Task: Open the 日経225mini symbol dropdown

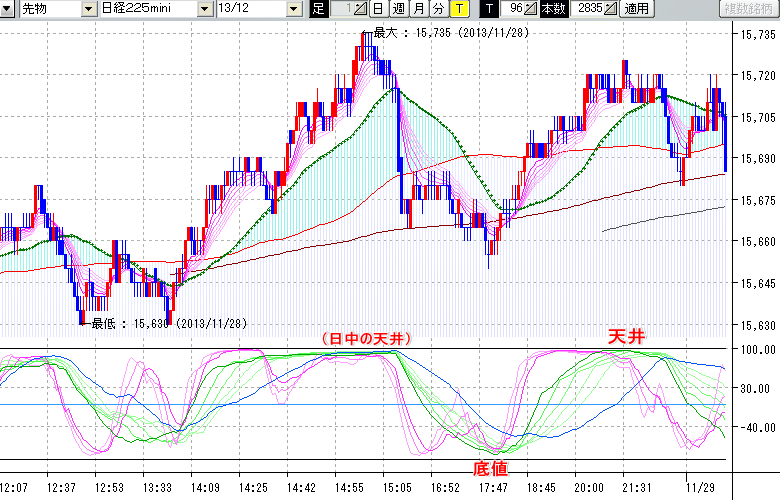Action: point(205,9)
